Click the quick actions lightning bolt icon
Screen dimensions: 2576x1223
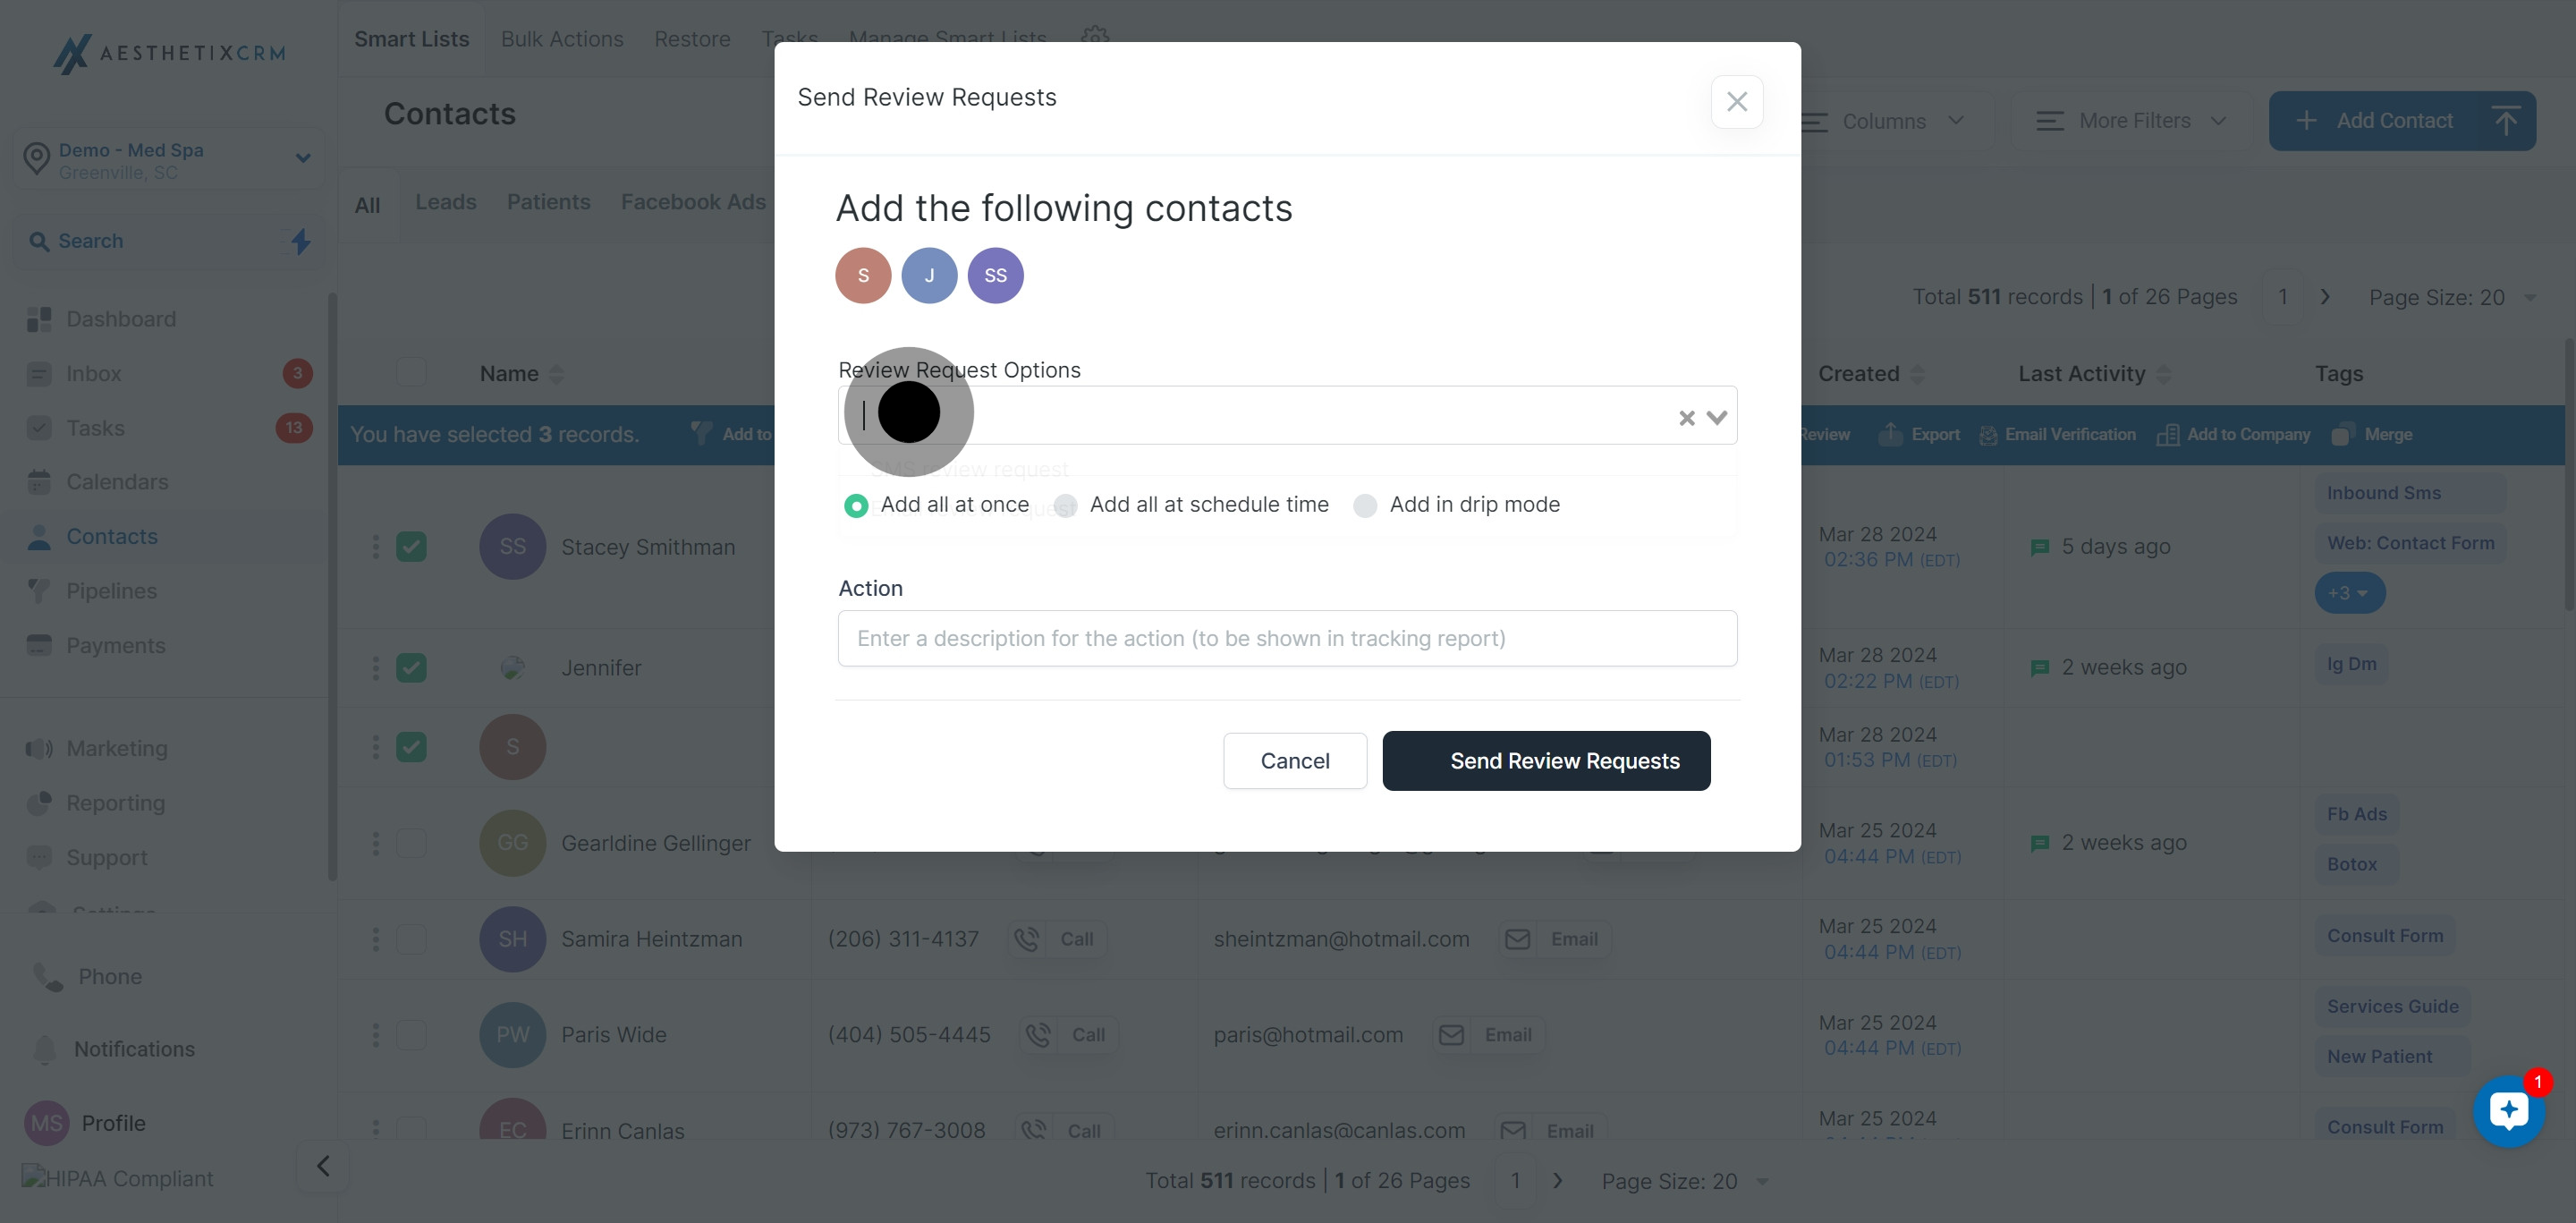coord(301,241)
